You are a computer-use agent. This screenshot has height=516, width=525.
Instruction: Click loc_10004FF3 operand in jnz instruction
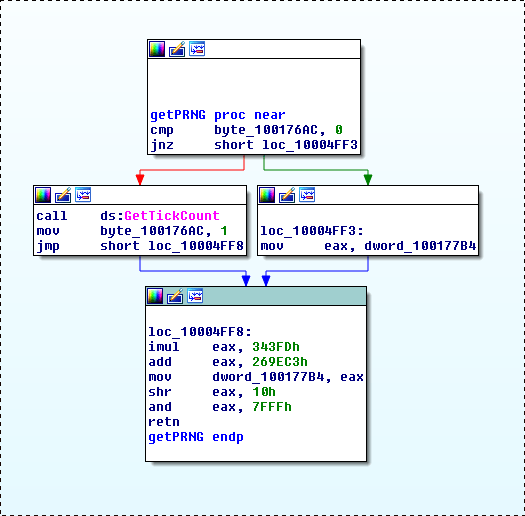click(x=310, y=145)
